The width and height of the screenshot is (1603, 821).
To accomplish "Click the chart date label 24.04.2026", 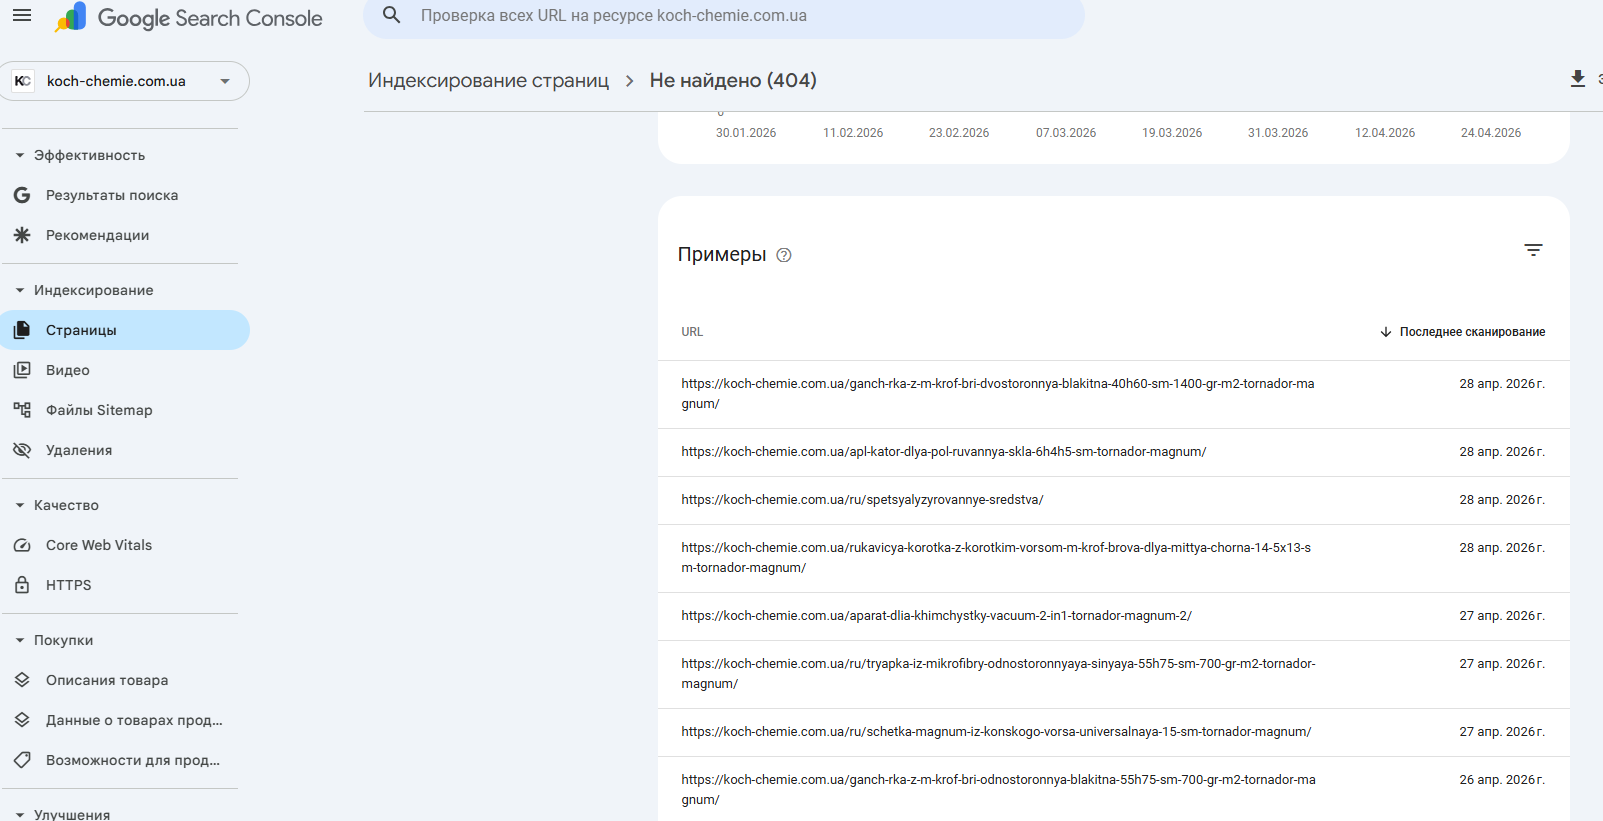I will tap(1491, 133).
